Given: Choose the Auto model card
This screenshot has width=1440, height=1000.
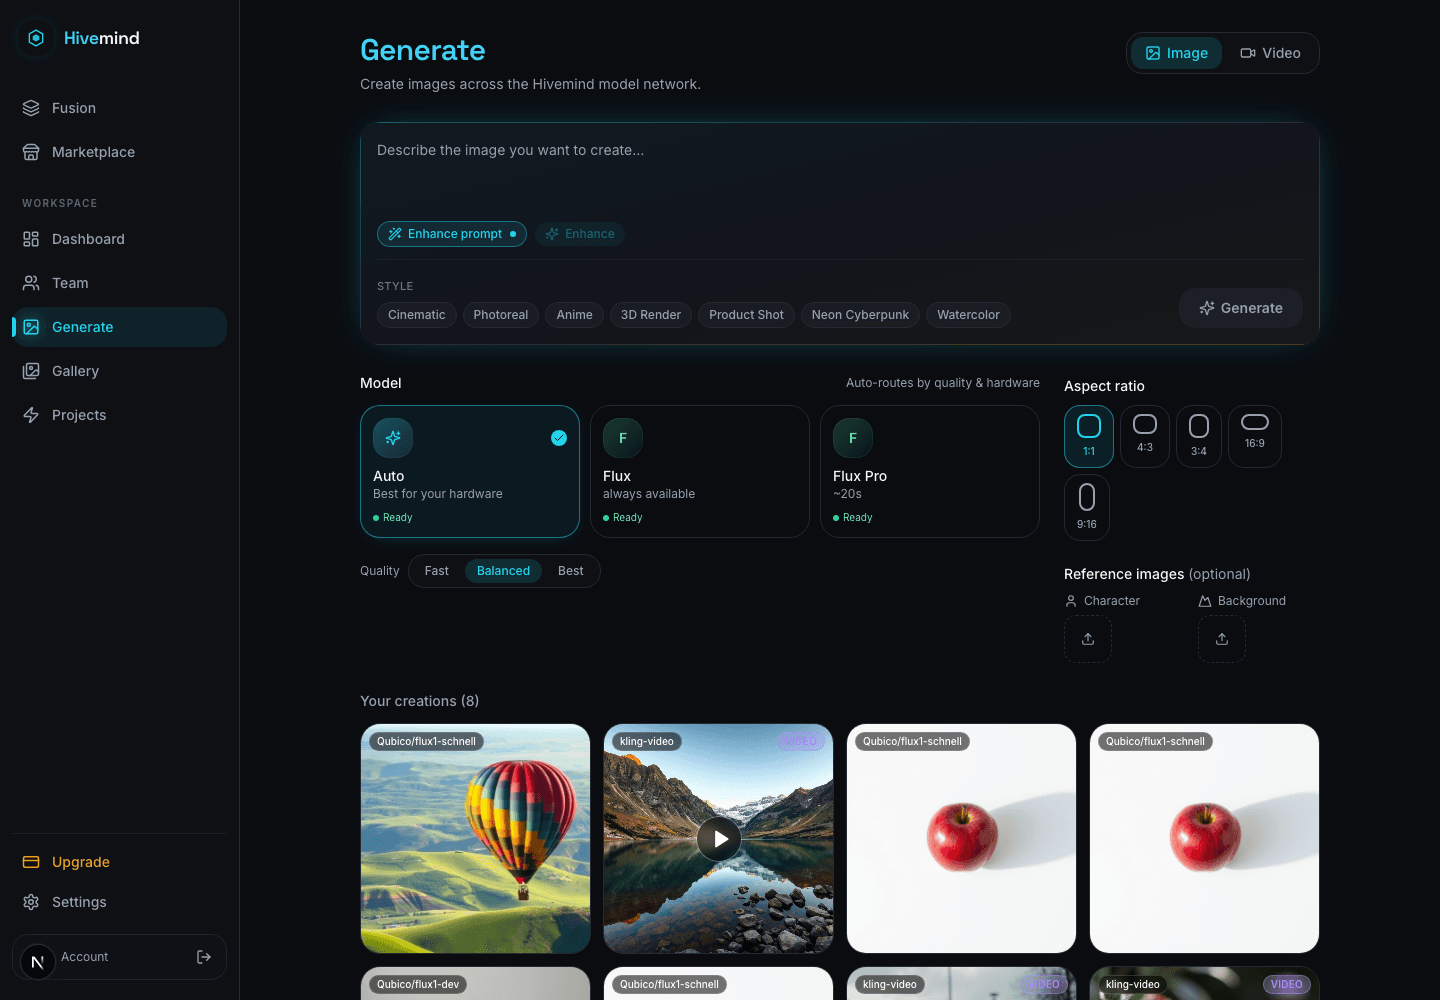Looking at the screenshot, I should click(x=470, y=471).
